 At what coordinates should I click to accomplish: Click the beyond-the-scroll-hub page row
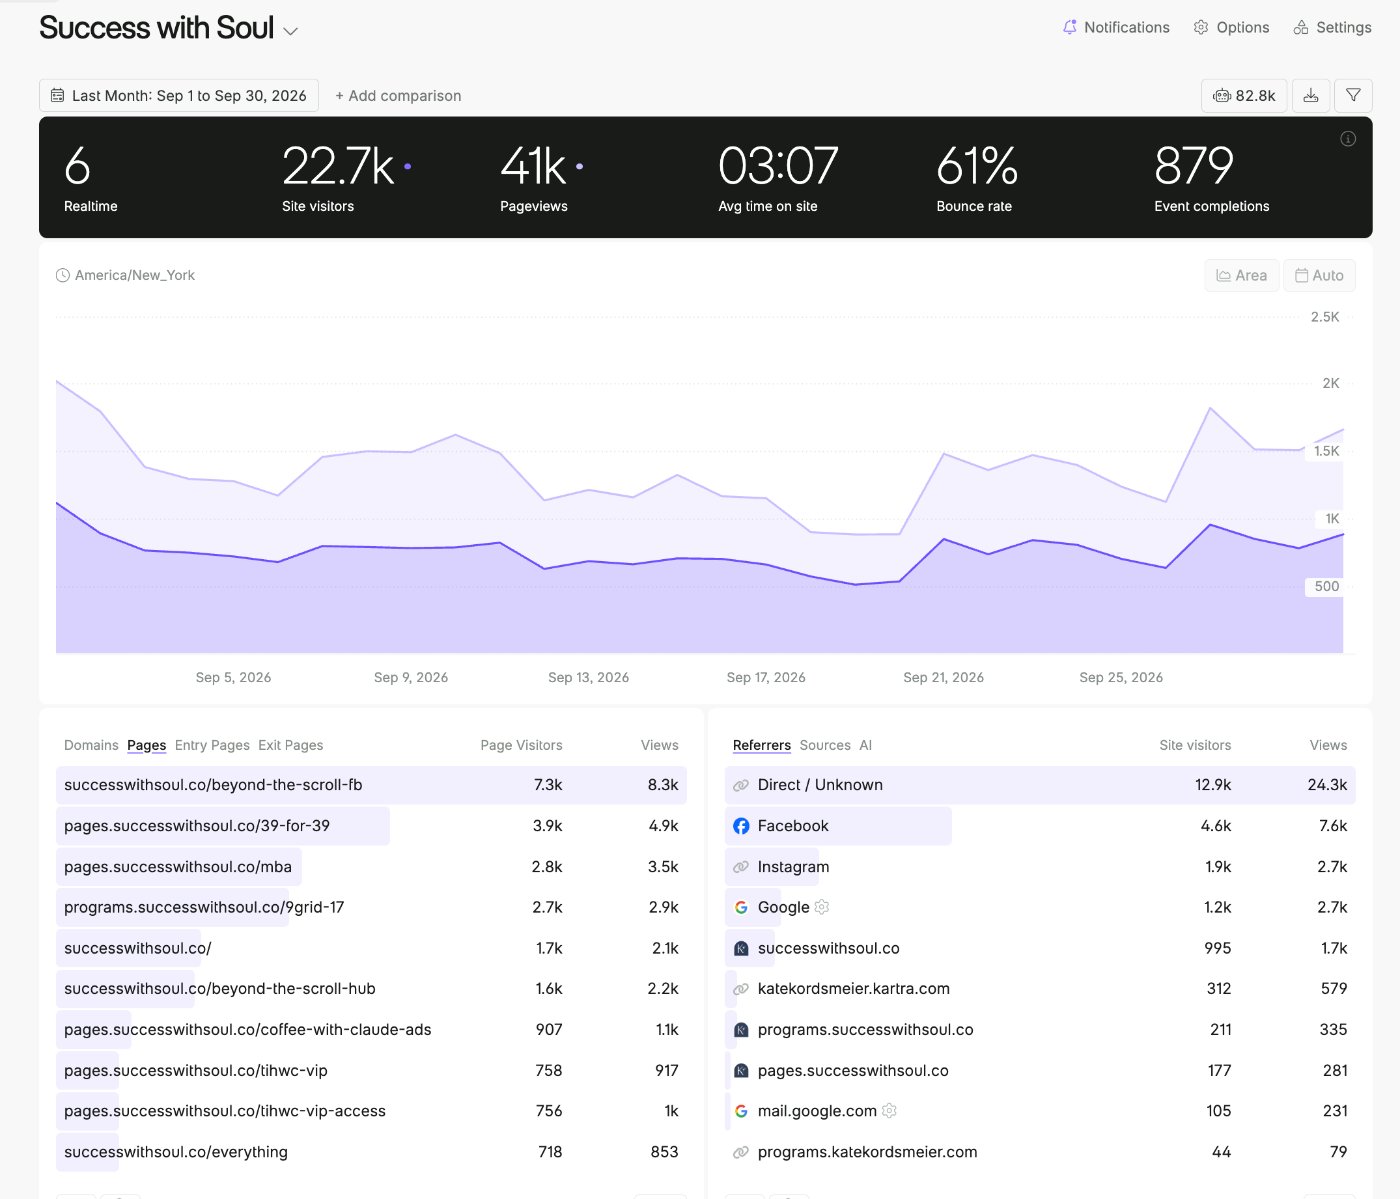pyautogui.click(x=371, y=989)
